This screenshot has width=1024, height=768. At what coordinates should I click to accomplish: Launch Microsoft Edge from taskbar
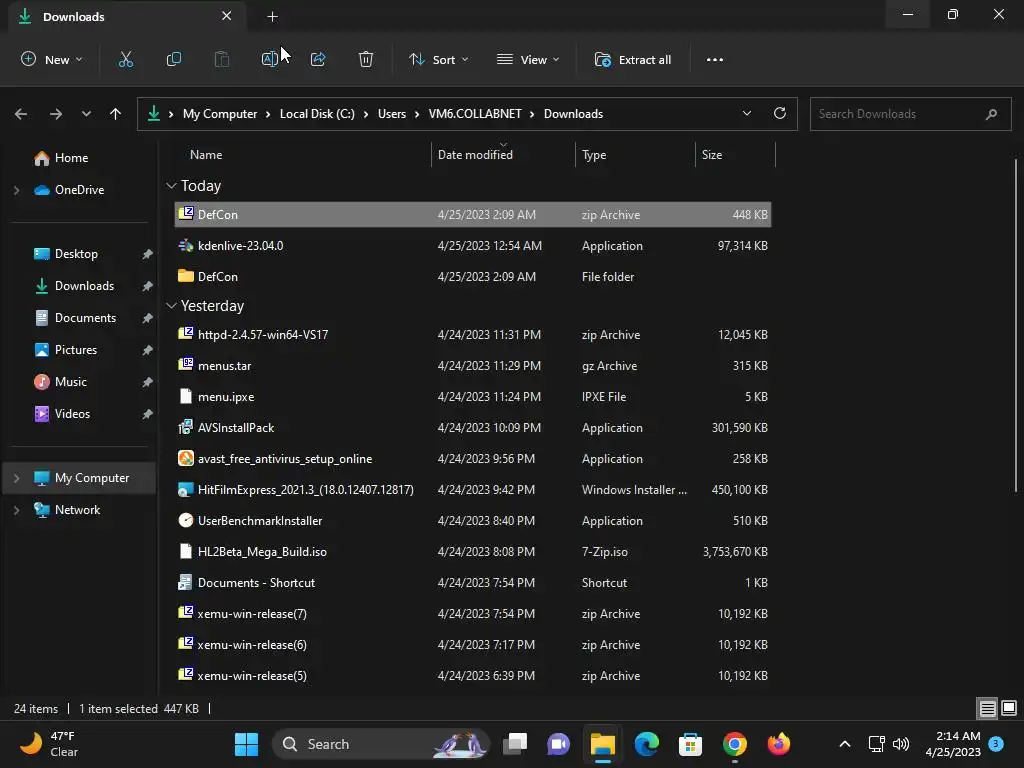tap(647, 744)
